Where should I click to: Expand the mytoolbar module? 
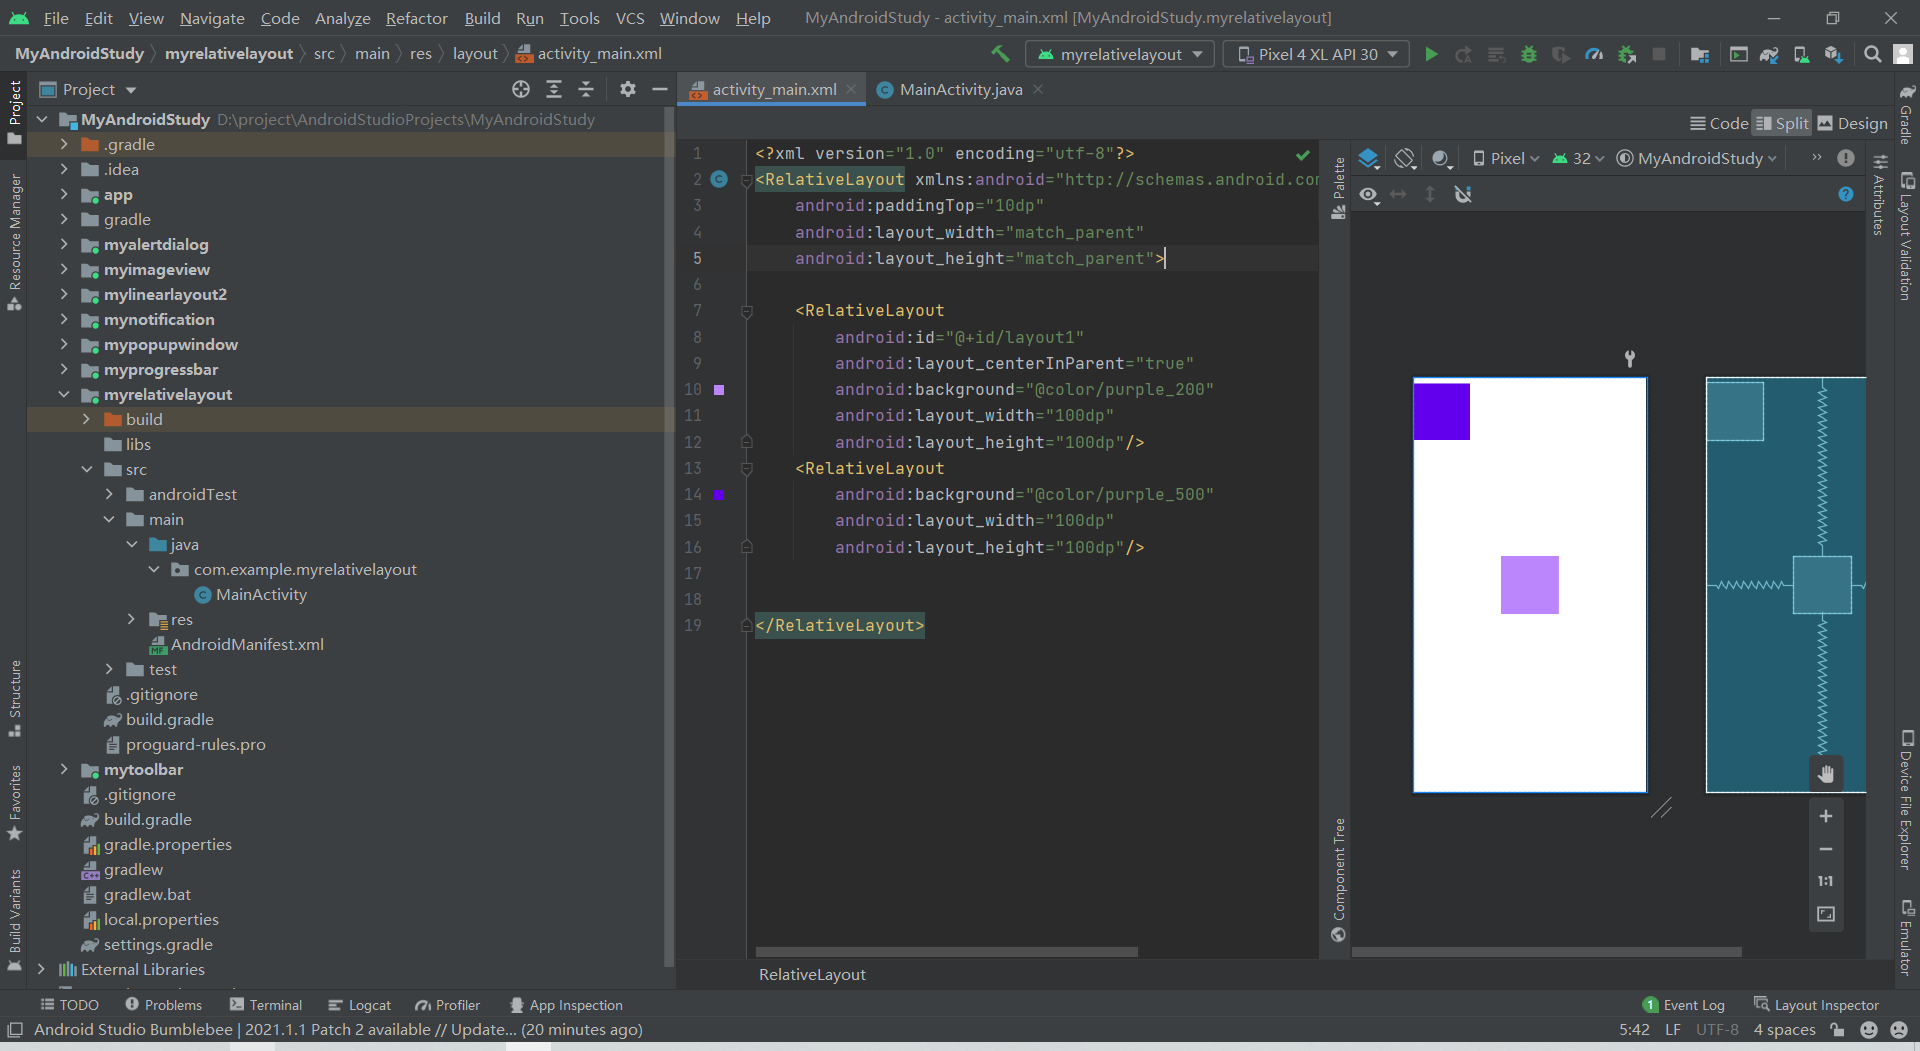(x=64, y=769)
